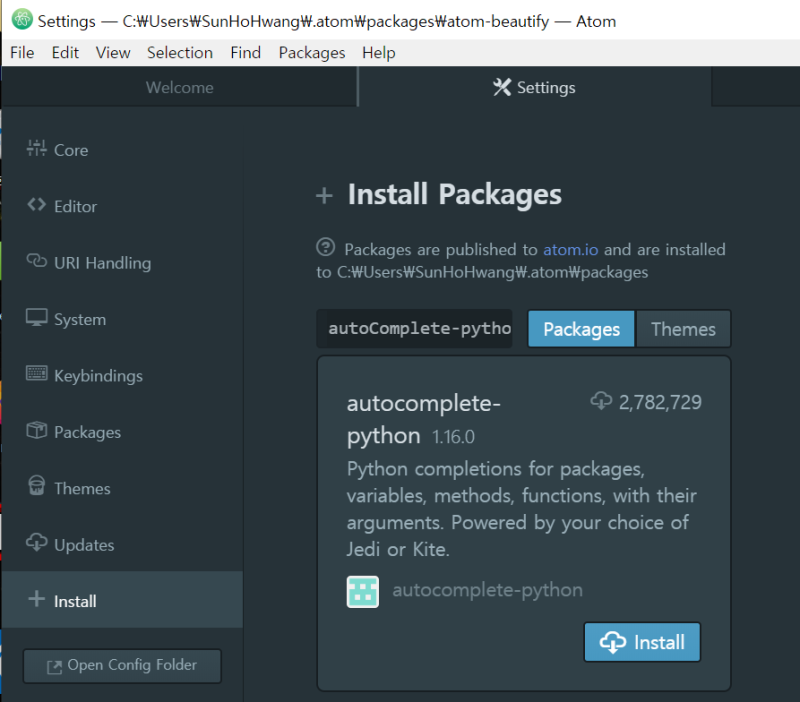Click the Themes paint bucket icon
Image resolution: width=800 pixels, height=702 pixels.
(x=37, y=486)
